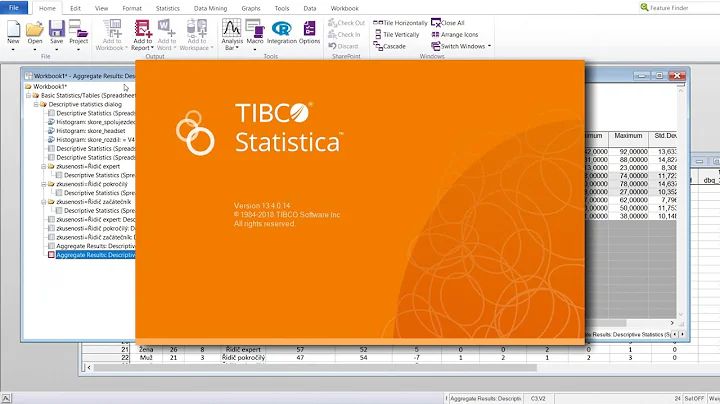Click the Macro icon

coord(255,28)
